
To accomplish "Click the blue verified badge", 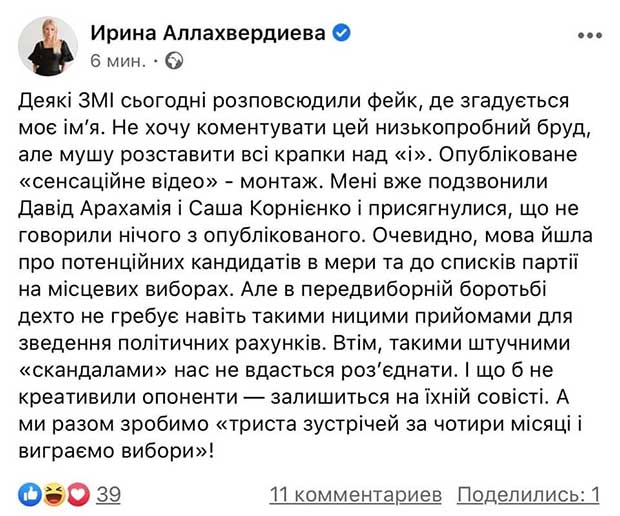I will click(342, 33).
